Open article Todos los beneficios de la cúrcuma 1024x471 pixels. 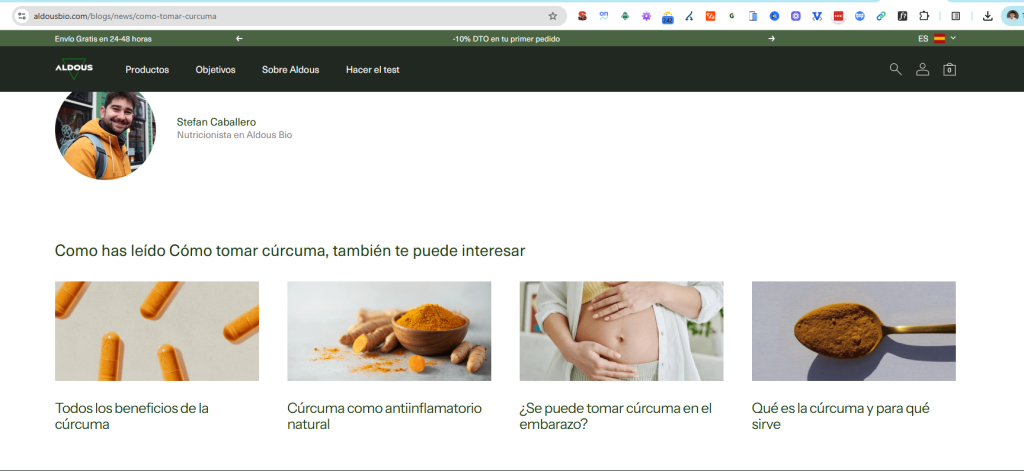(131, 416)
